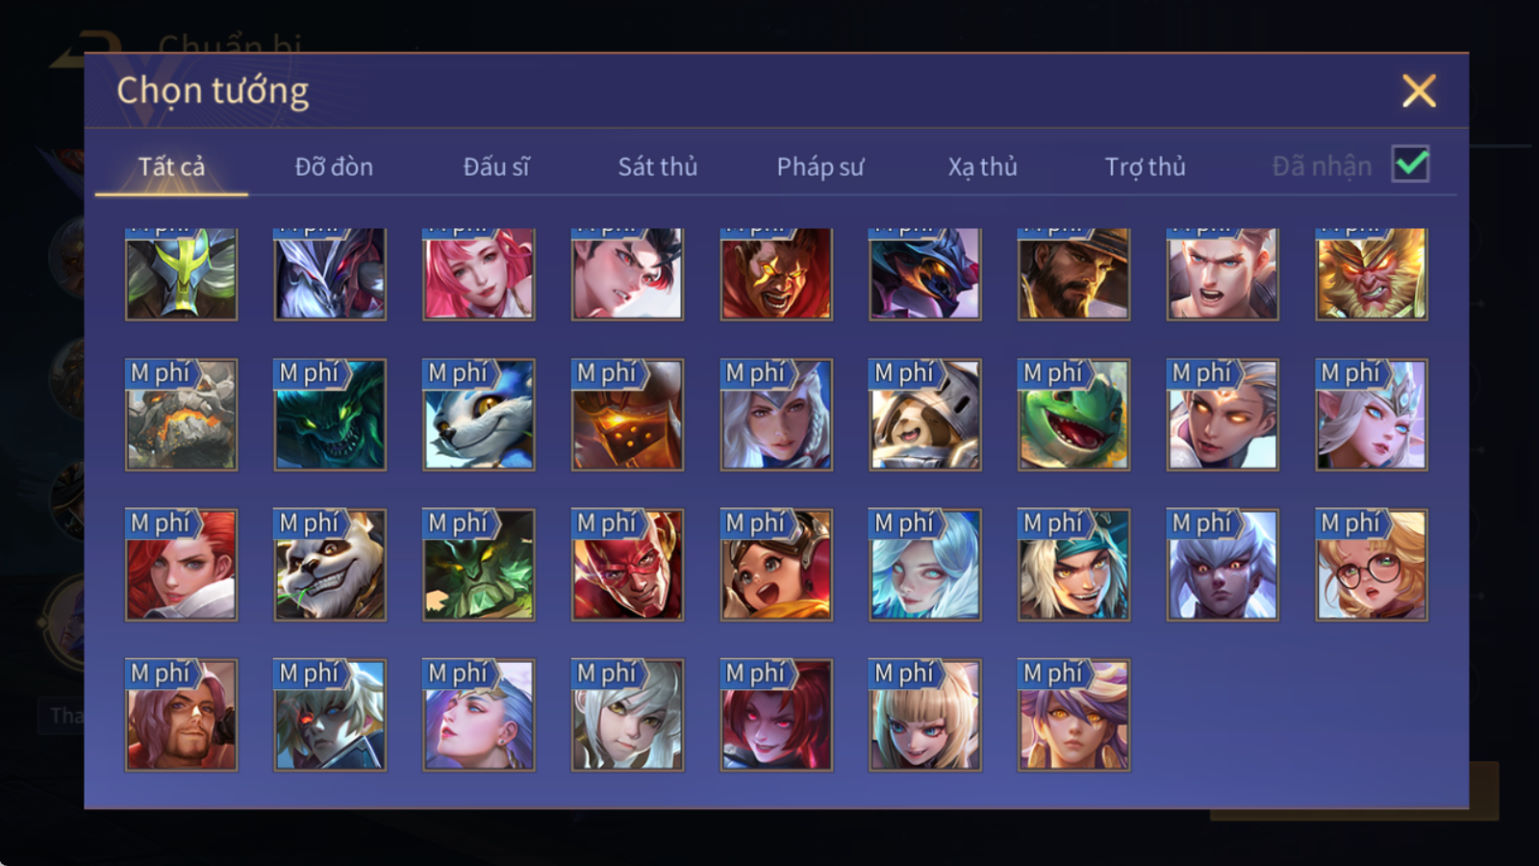The height and width of the screenshot is (866, 1539).
Task: Close the Chọn tướng dialog
Action: pos(1418,91)
